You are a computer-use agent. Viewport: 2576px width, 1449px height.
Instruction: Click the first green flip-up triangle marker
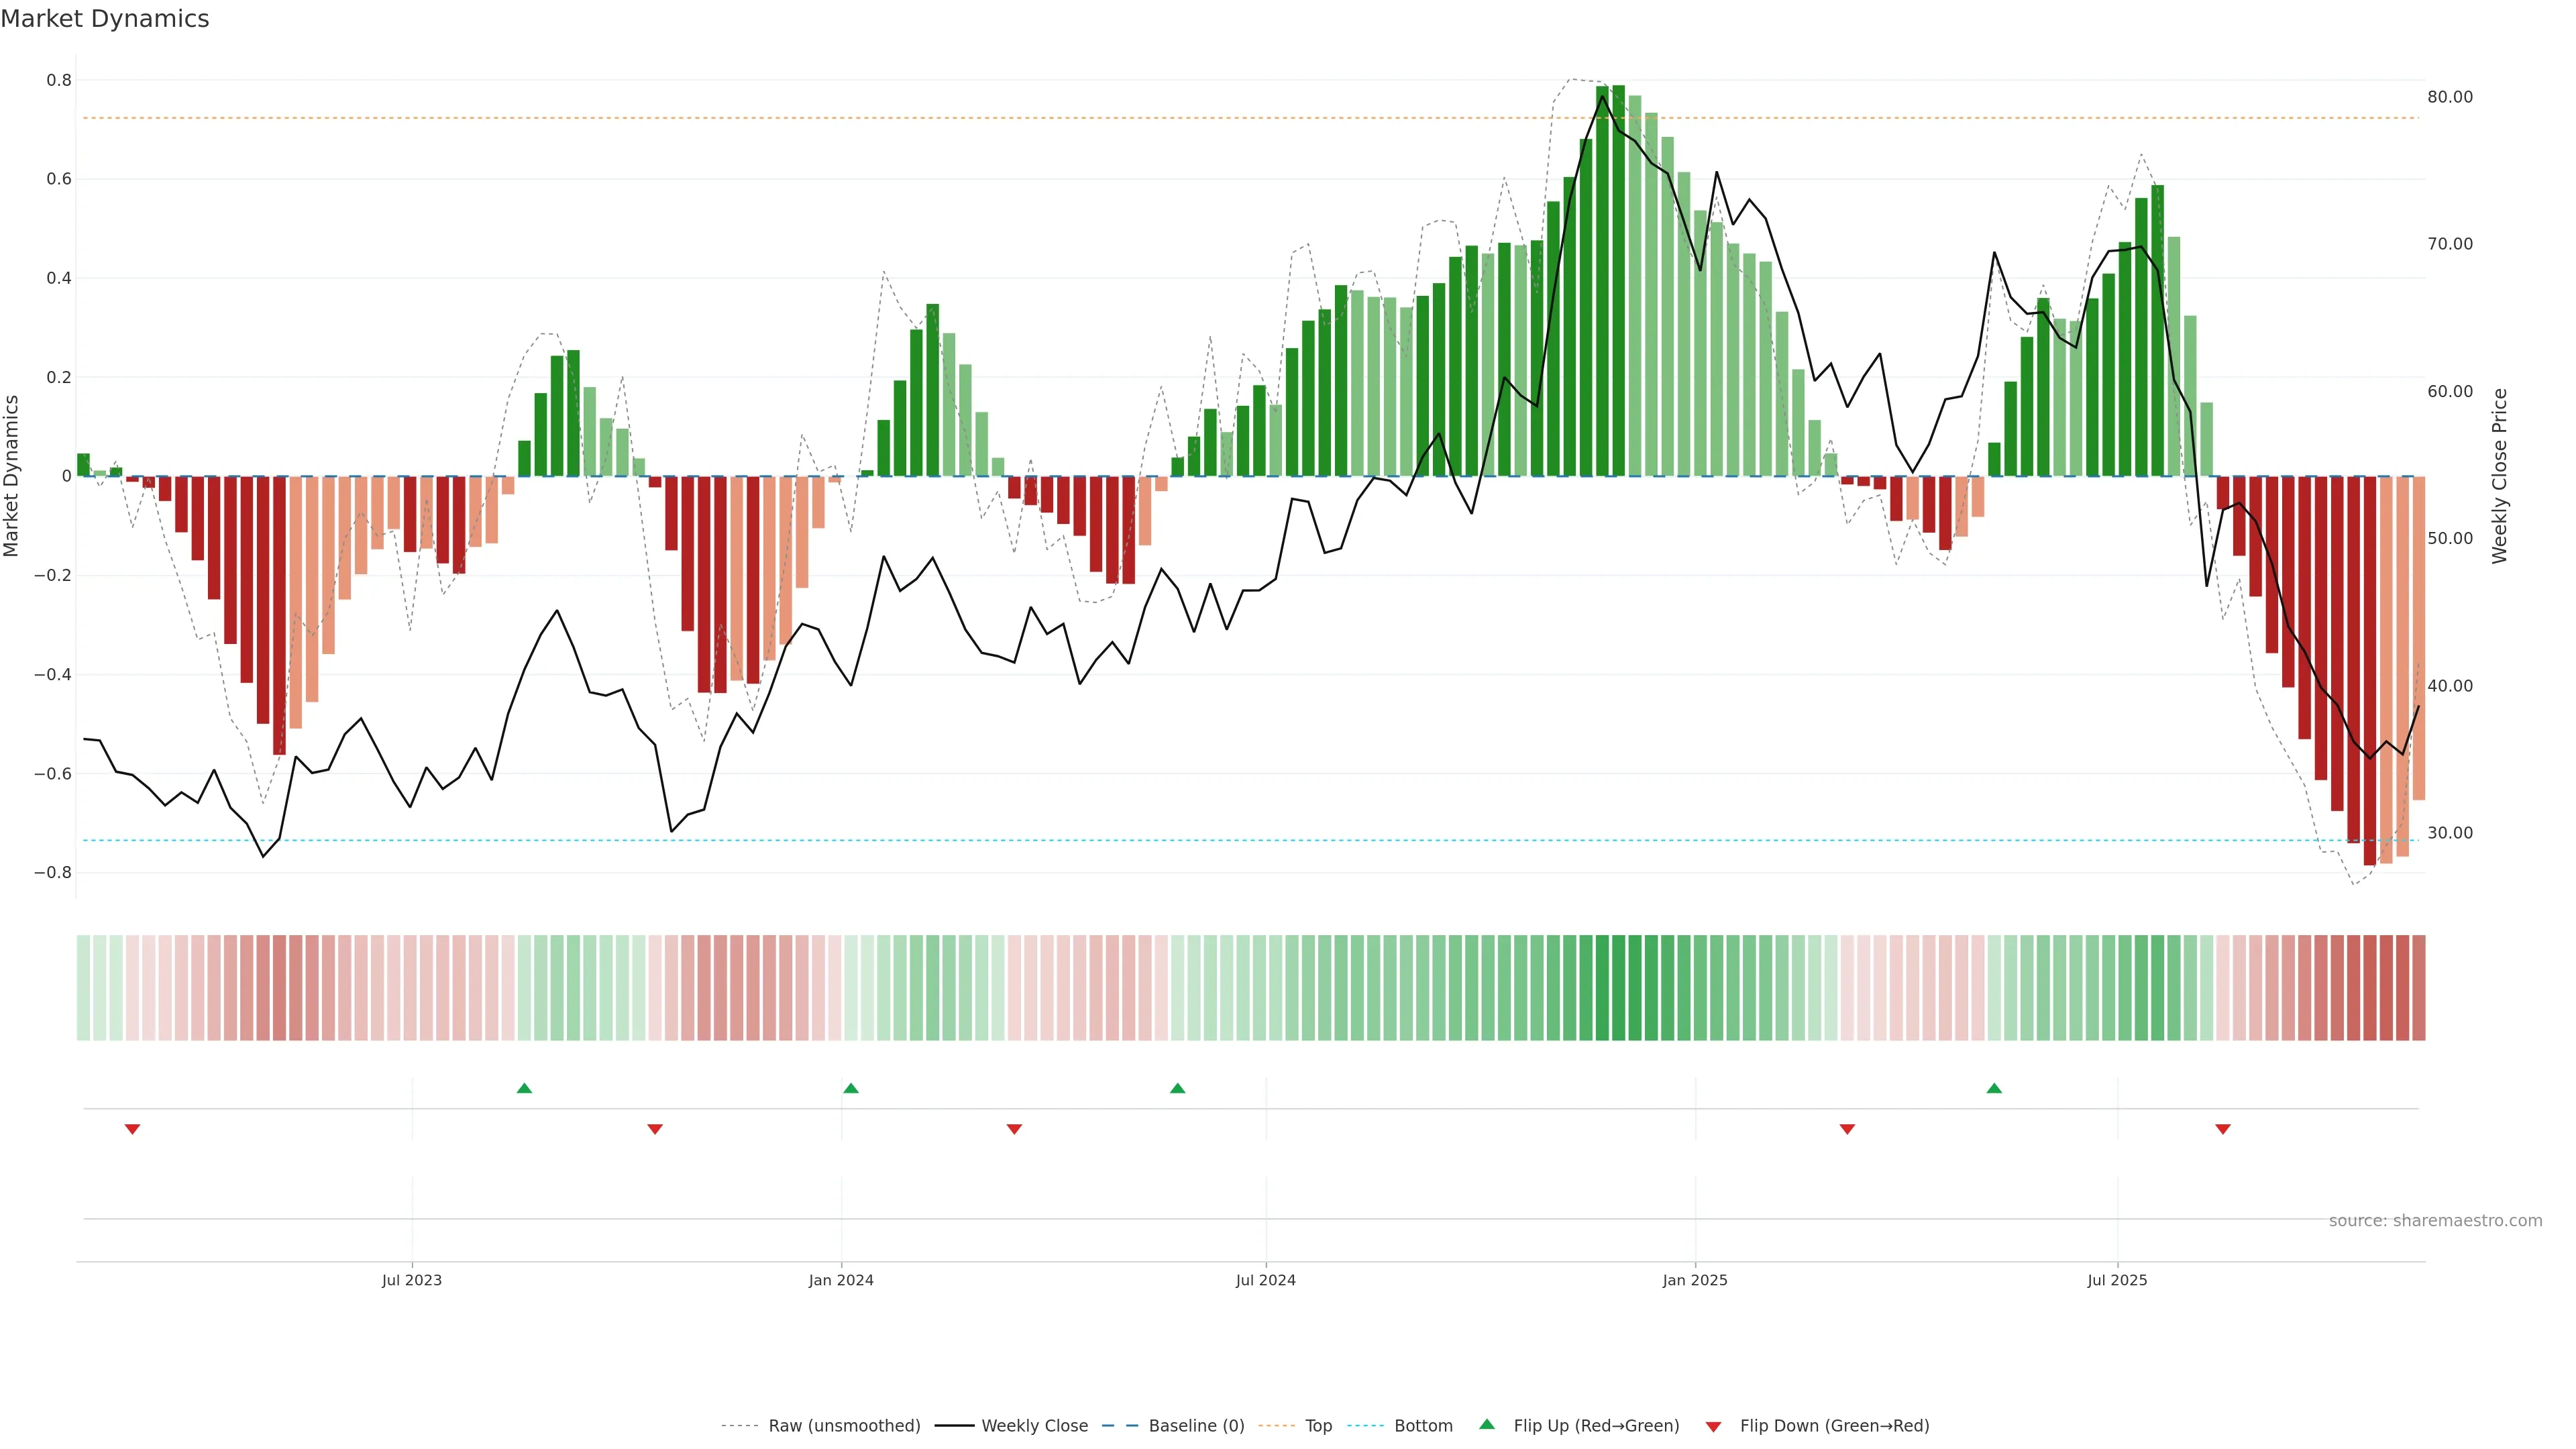pyautogui.click(x=524, y=1088)
